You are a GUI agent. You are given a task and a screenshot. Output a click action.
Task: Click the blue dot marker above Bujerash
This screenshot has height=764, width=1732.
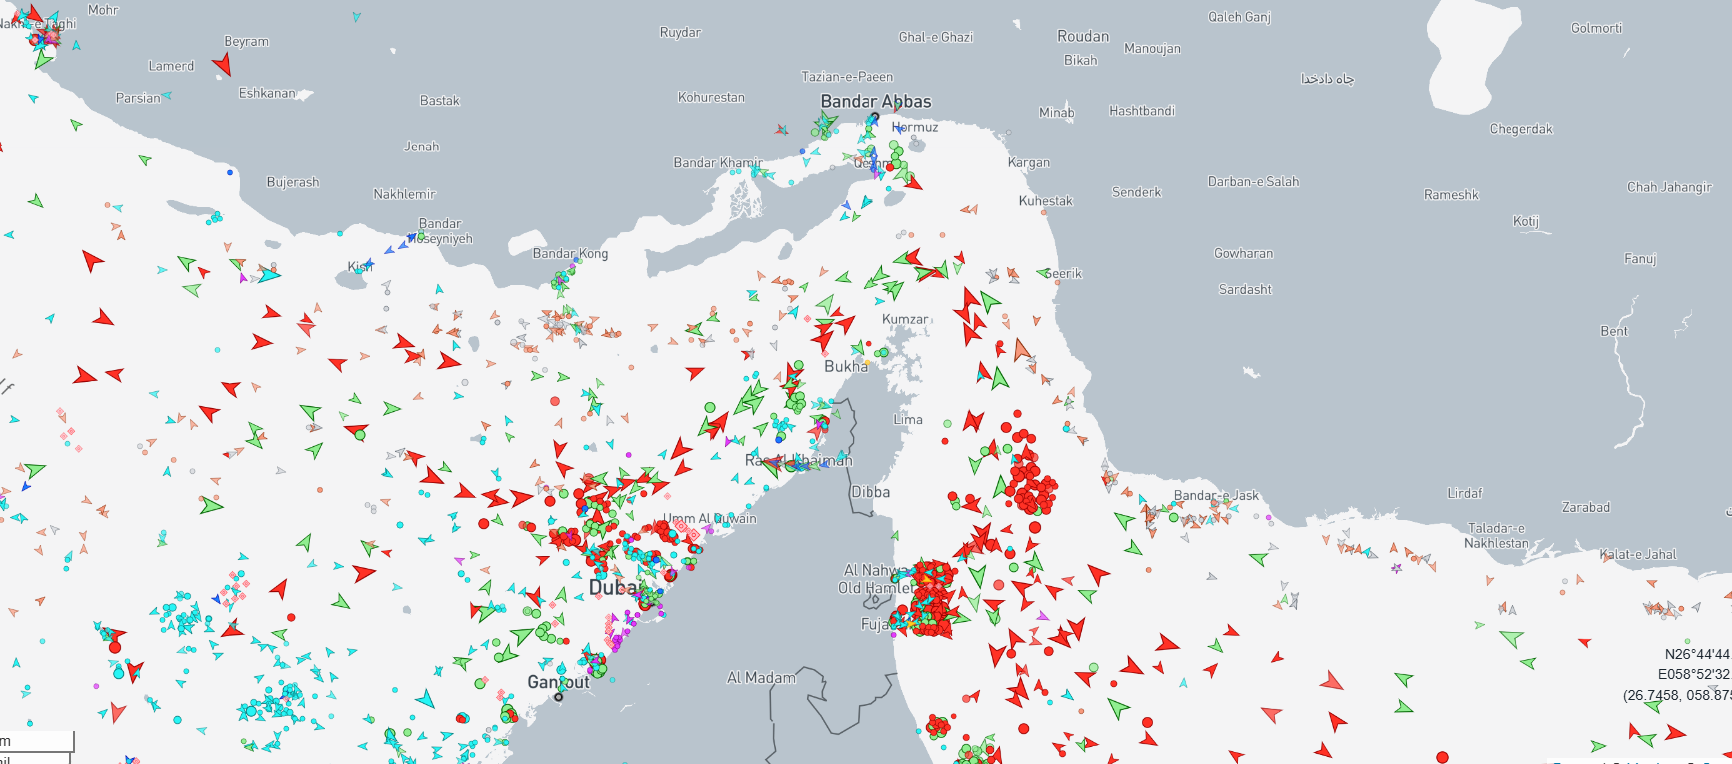pyautogui.click(x=230, y=172)
